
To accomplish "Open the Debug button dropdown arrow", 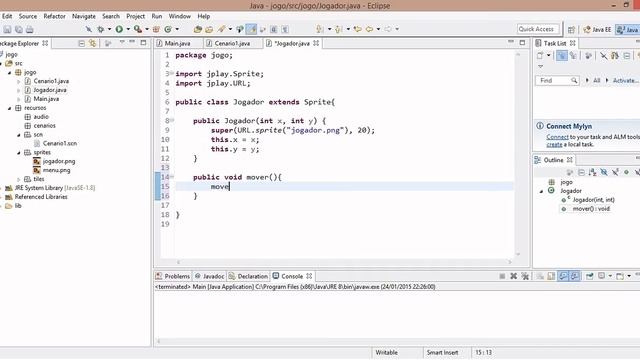I will click(109, 29).
